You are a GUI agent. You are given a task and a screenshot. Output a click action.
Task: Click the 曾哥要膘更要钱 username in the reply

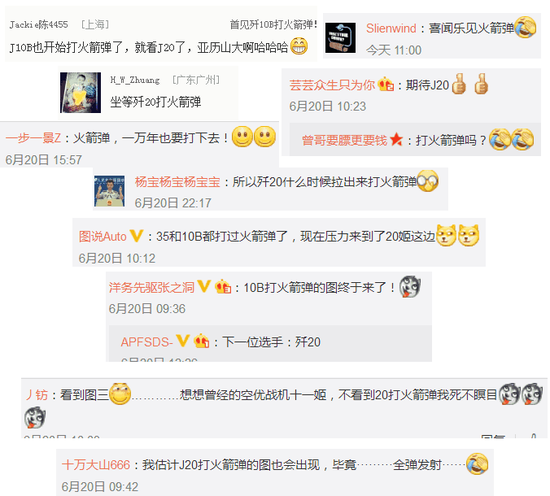pos(344,140)
